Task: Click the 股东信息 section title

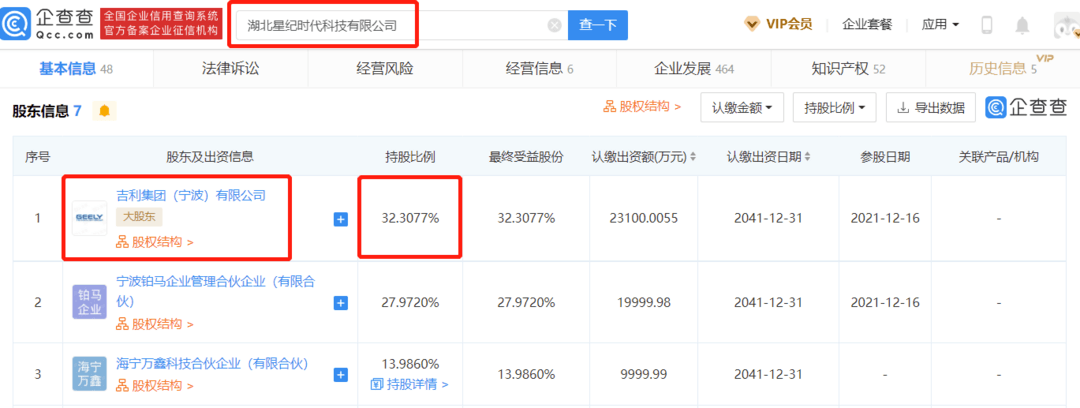Action: click(x=41, y=110)
